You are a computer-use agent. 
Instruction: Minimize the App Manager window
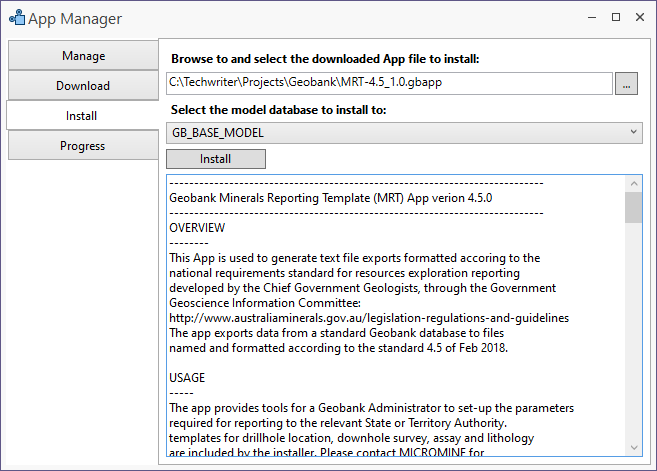tap(592, 18)
